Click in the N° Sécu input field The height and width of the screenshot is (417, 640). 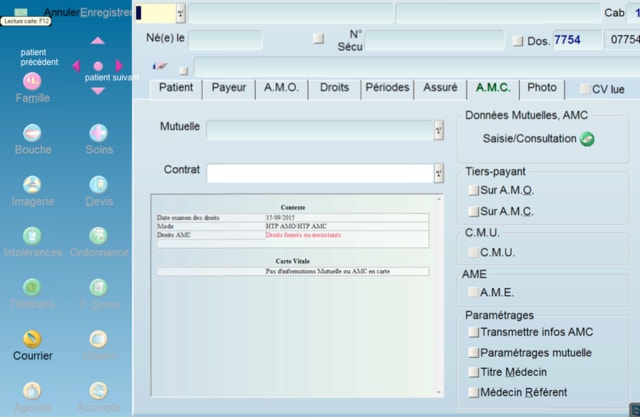pos(433,40)
